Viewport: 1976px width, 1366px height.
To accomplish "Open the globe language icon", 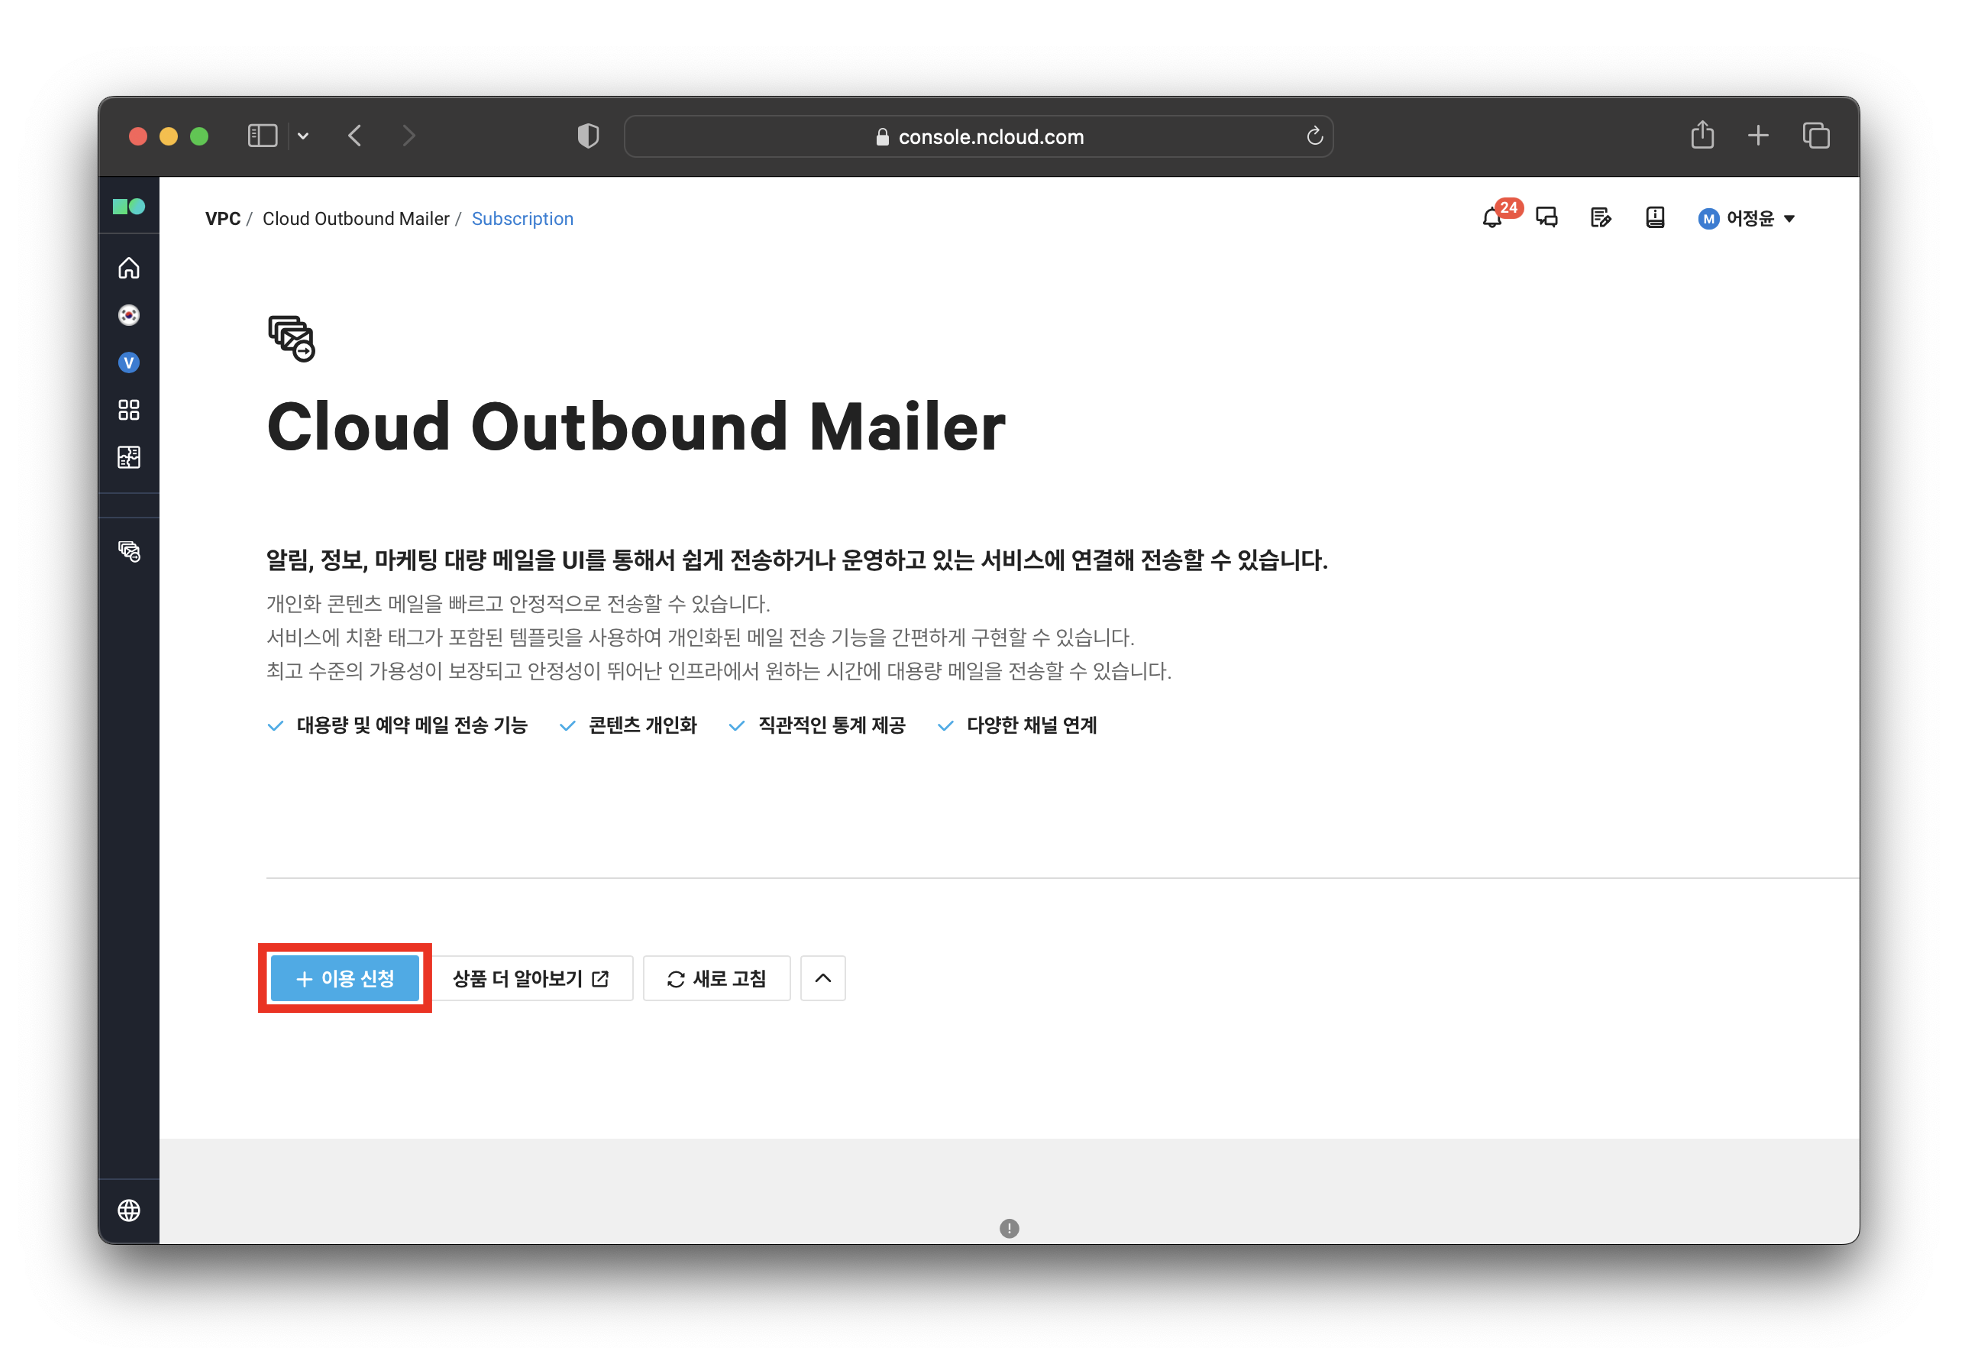I will 129,1210.
